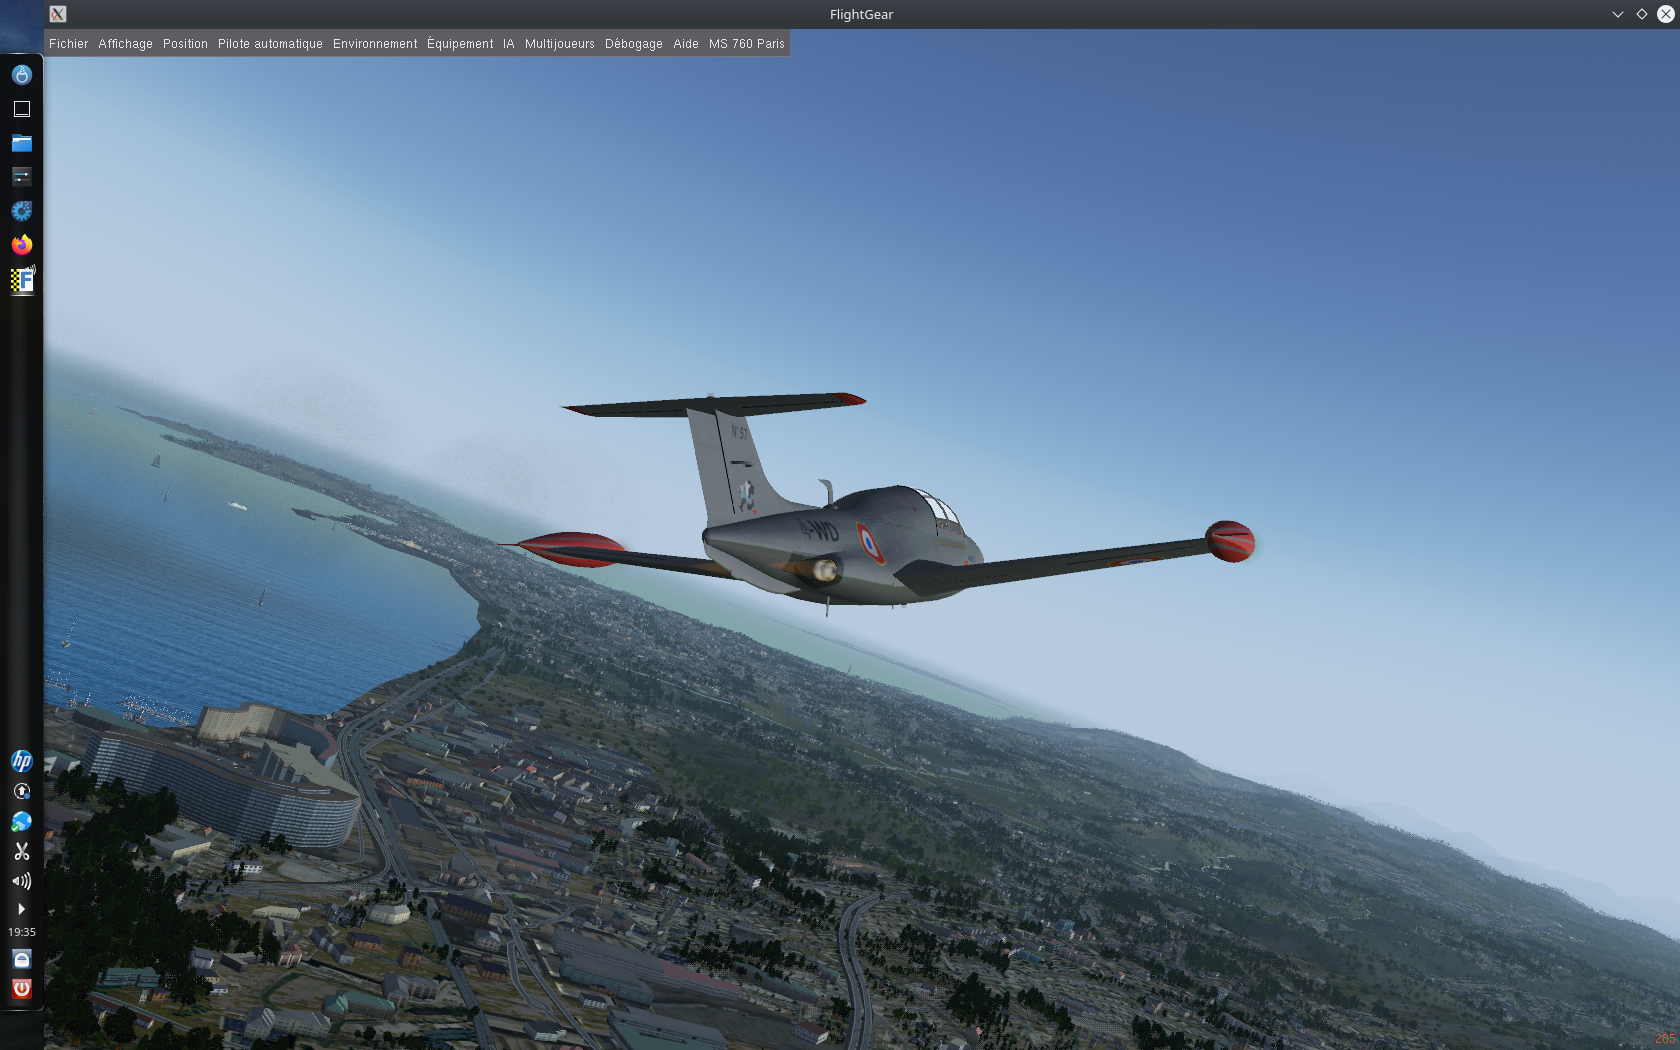
Task: Open the Multijoueurs menu
Action: (x=560, y=44)
